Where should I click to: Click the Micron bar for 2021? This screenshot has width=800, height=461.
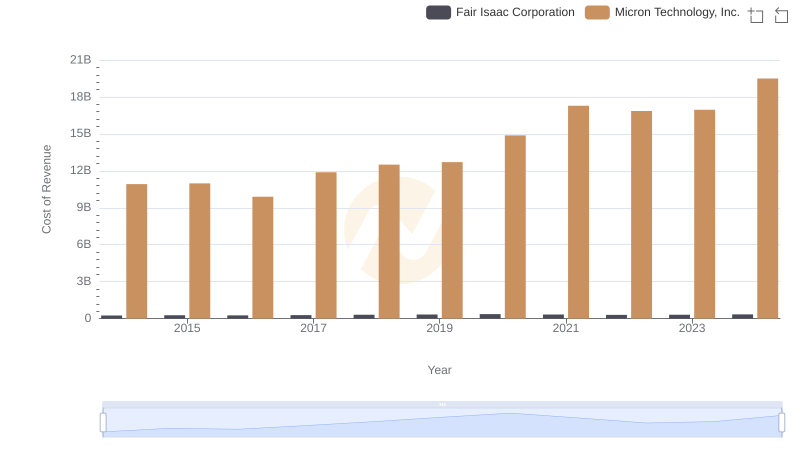coord(579,212)
